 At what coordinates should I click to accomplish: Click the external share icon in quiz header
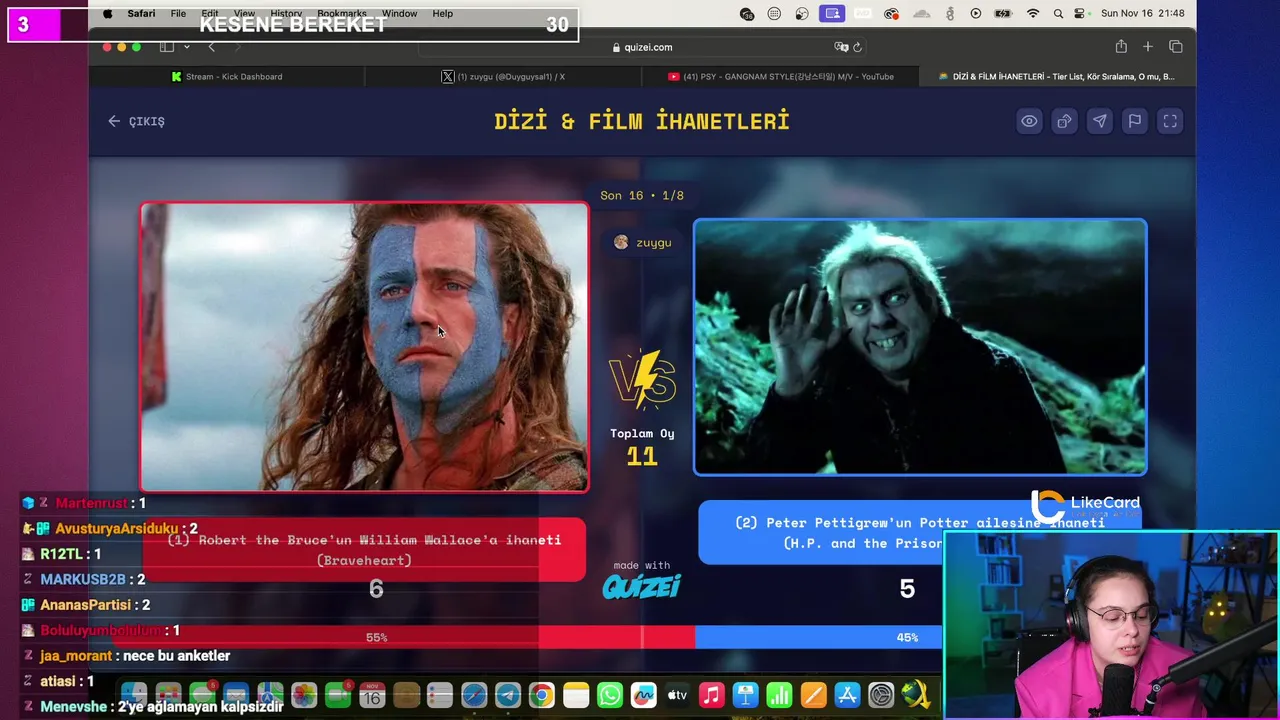tap(1064, 121)
